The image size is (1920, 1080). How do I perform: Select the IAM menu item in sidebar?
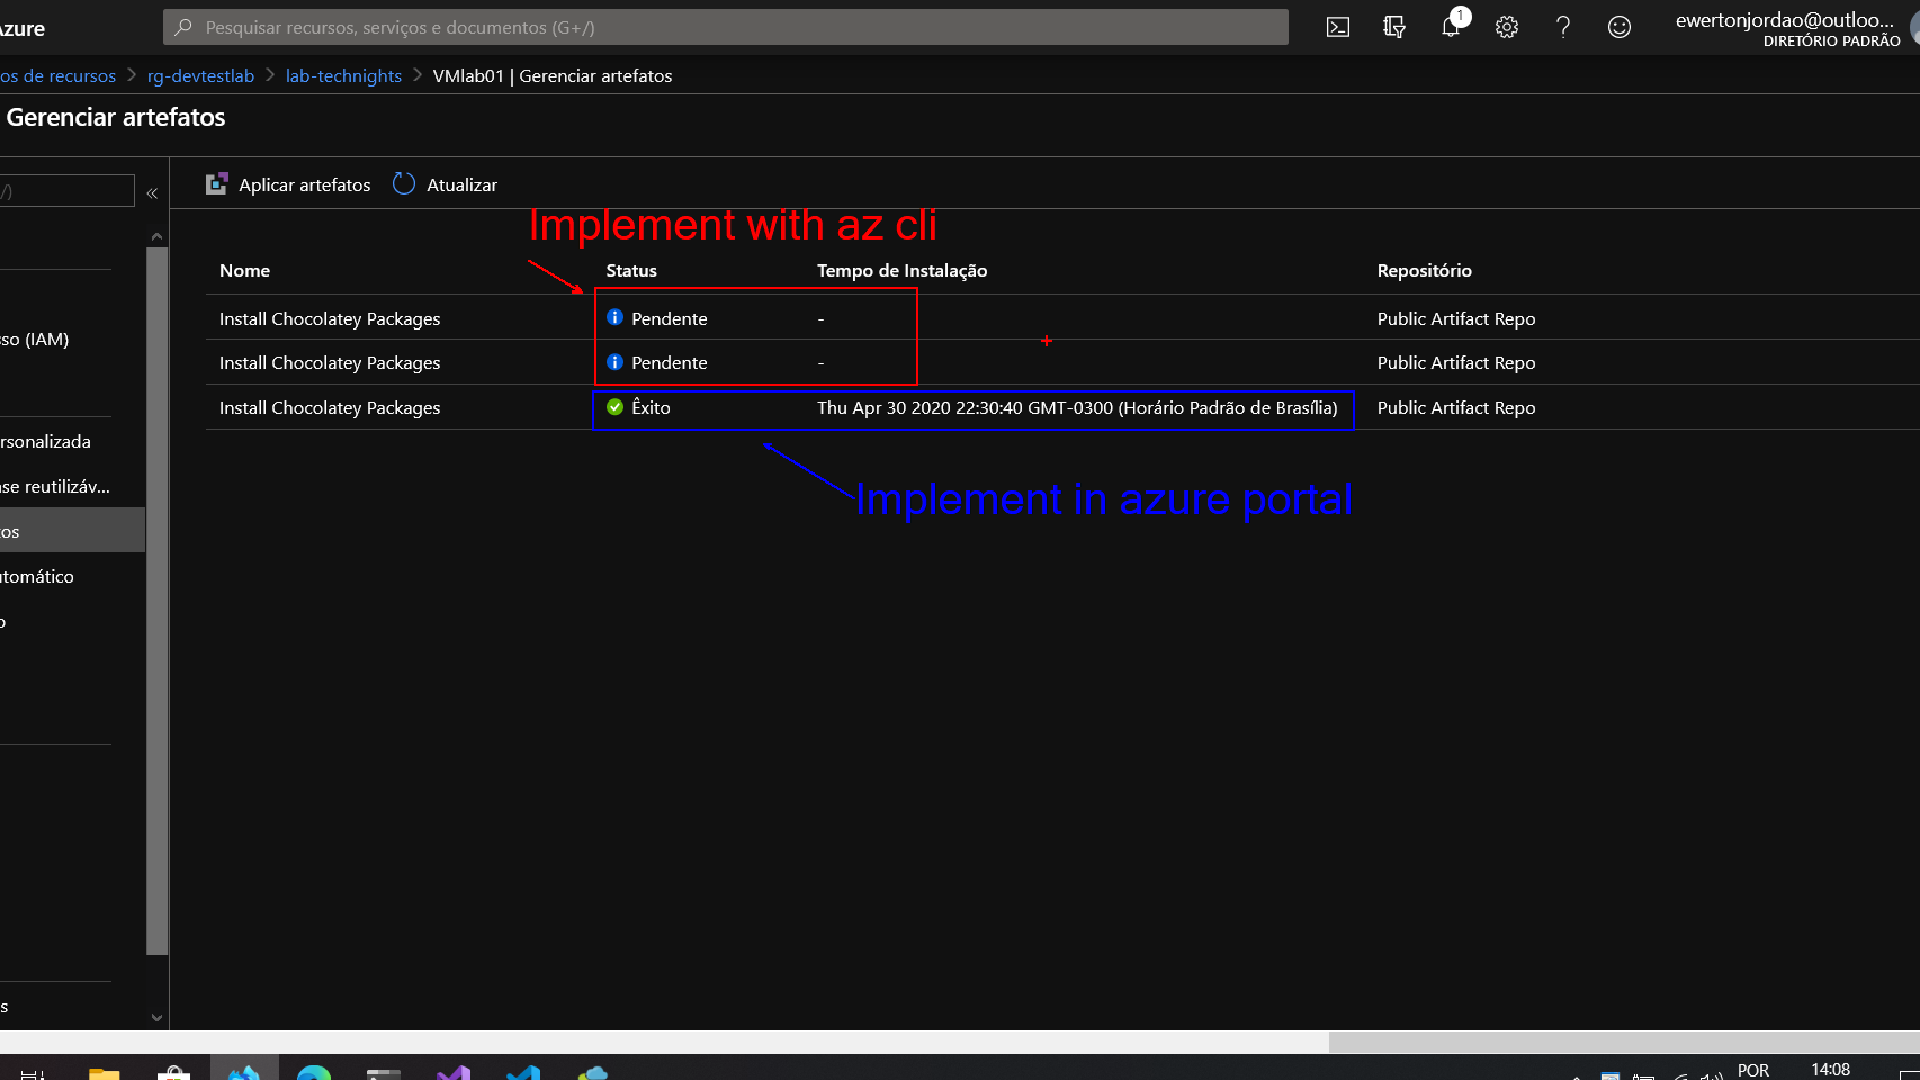coord(36,340)
